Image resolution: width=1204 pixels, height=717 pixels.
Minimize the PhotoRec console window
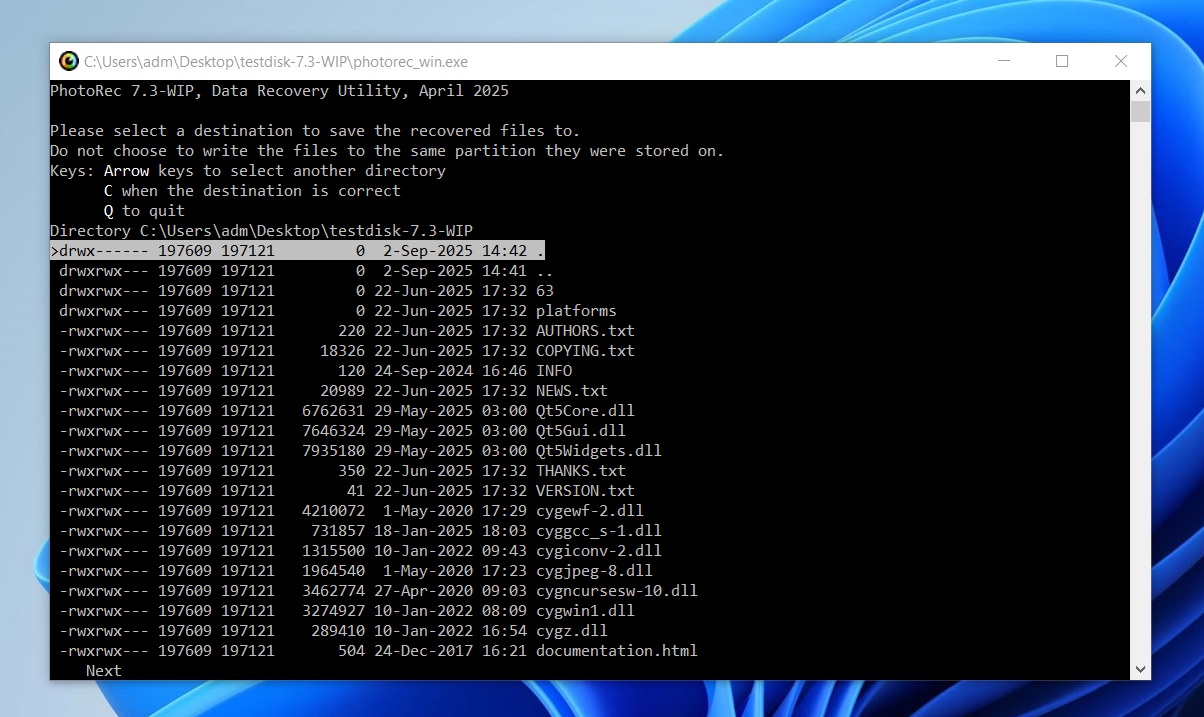click(x=1003, y=62)
